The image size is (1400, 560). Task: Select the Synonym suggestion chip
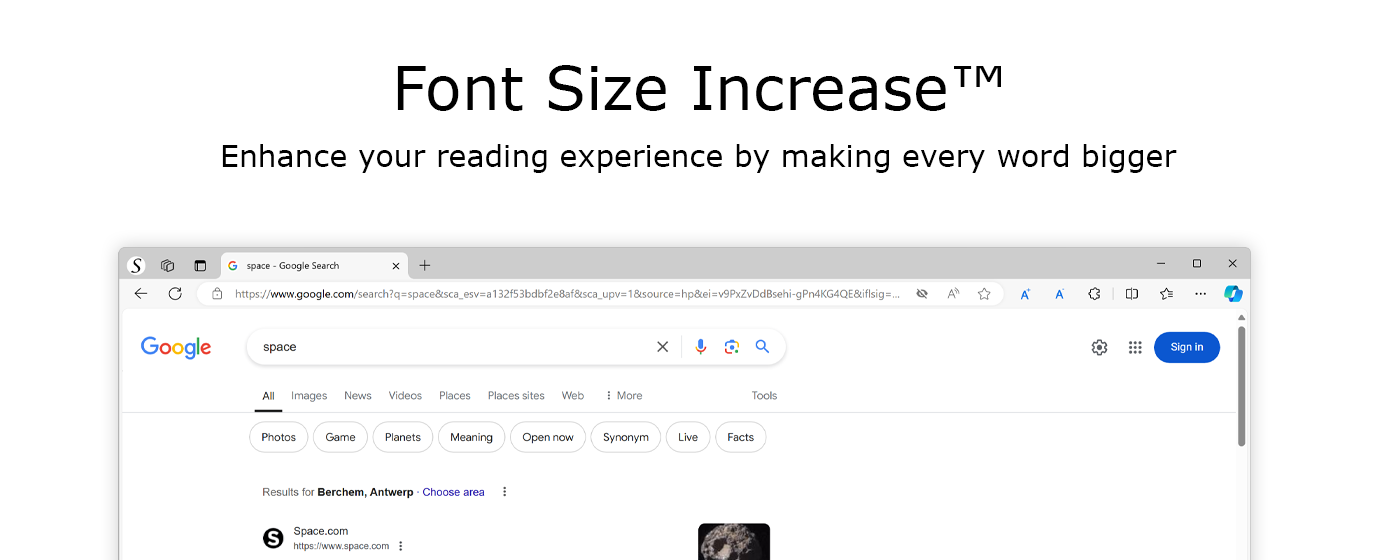tap(626, 437)
